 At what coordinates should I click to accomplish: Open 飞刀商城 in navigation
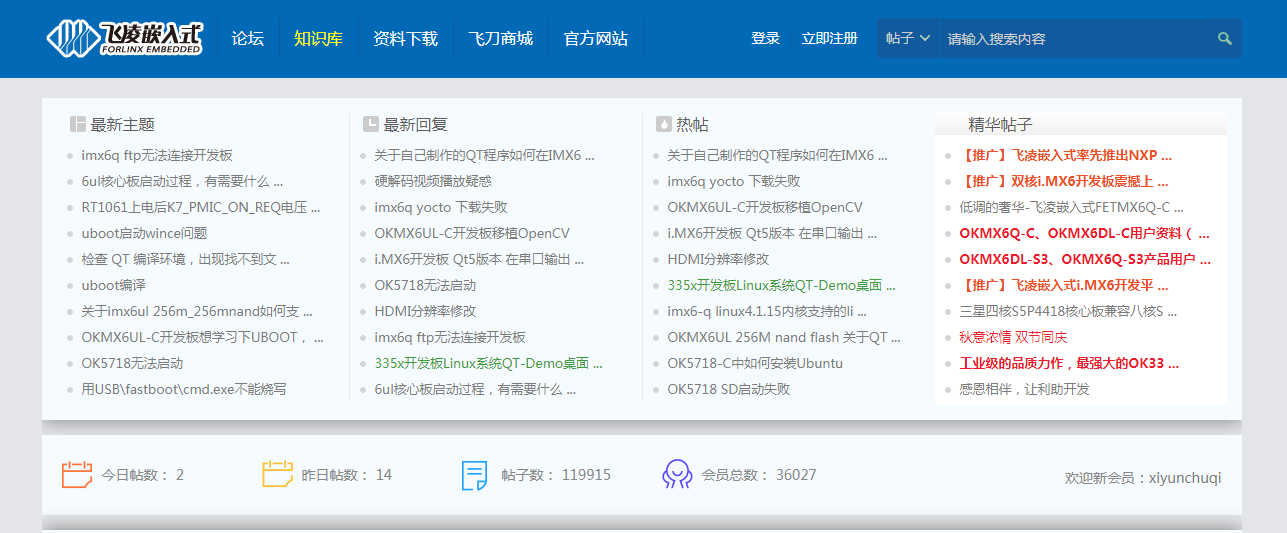point(500,39)
